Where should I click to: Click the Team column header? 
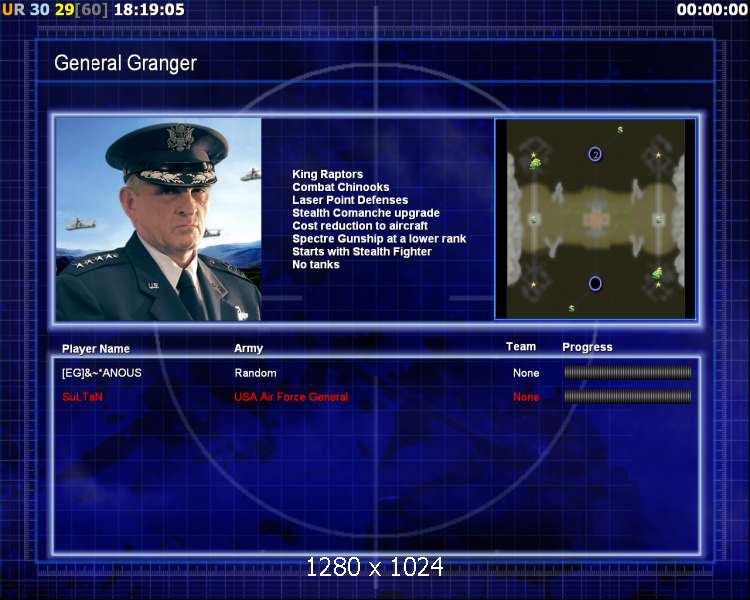[x=521, y=346]
